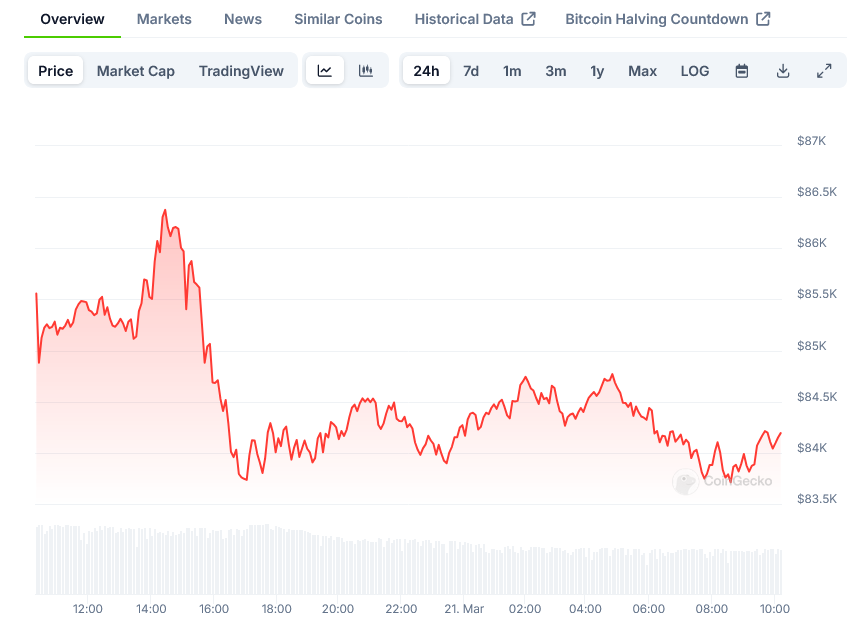The height and width of the screenshot is (626, 847).
Task: Select the Price toggle
Action: point(56,71)
